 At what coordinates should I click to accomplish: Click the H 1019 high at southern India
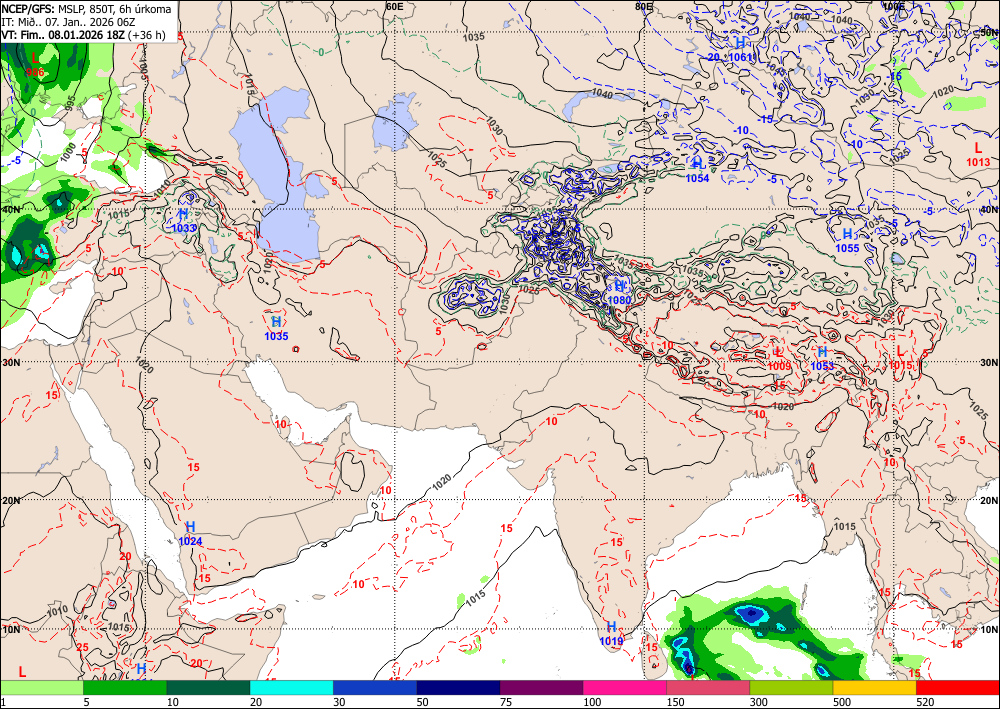(612, 634)
